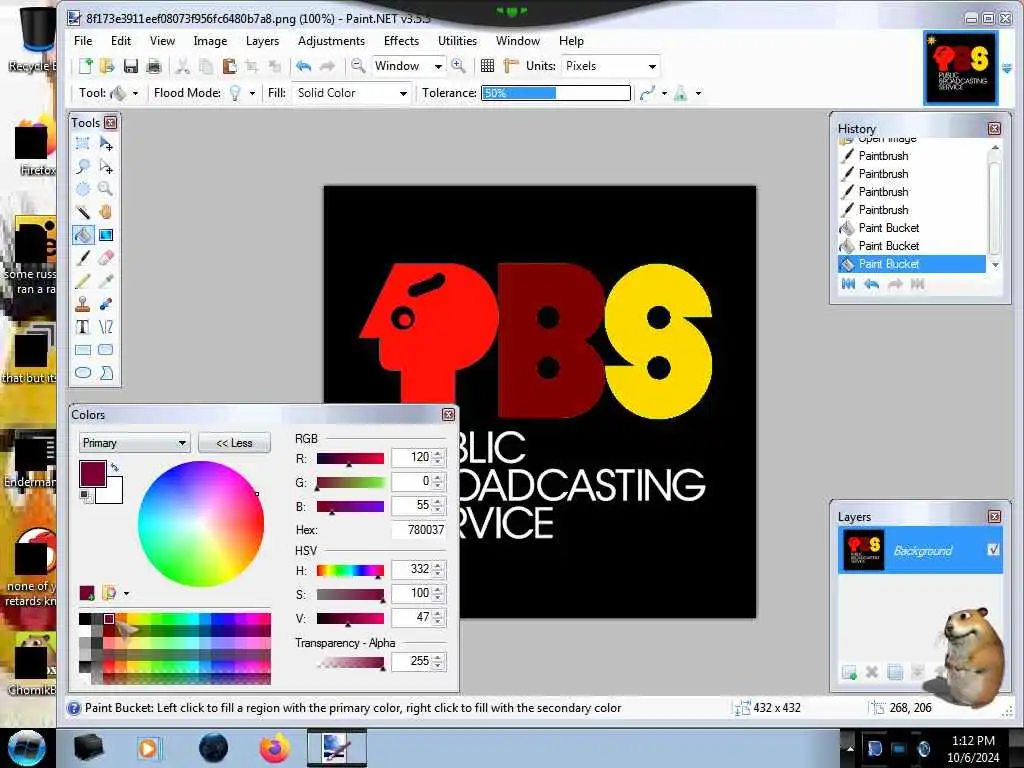Select the Line/Curve tool
Screen dimensions: 1024x768
click(x=106, y=327)
